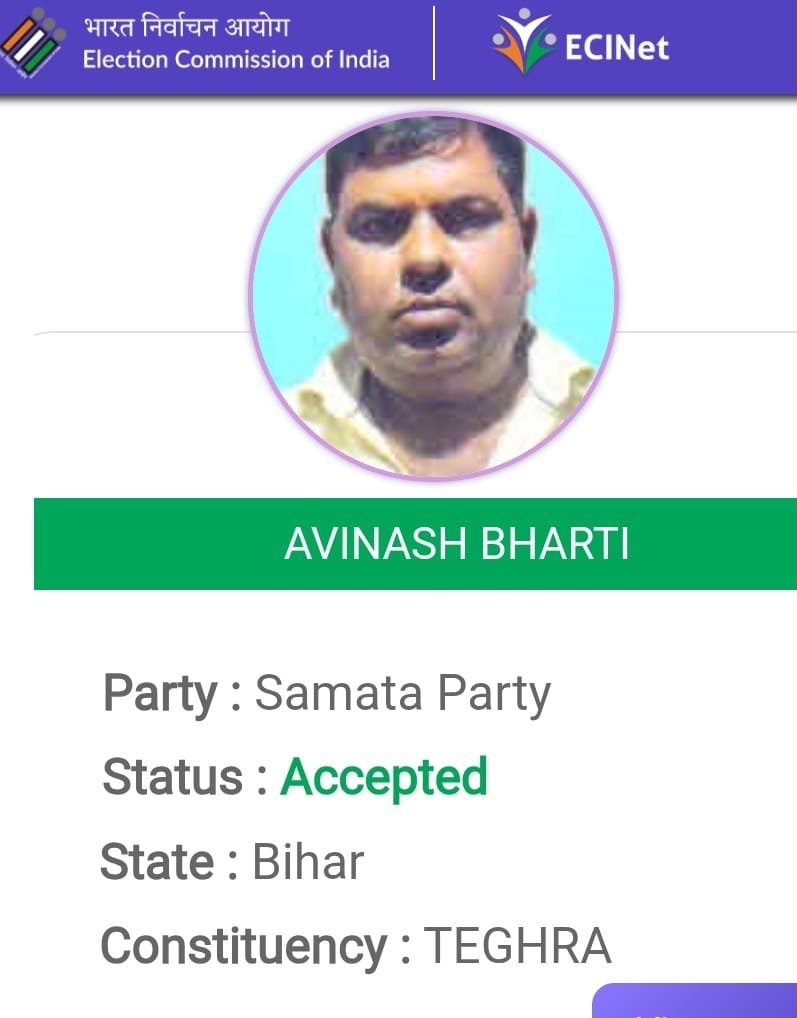
Task: Click the Bihar state value
Action: click(x=308, y=862)
